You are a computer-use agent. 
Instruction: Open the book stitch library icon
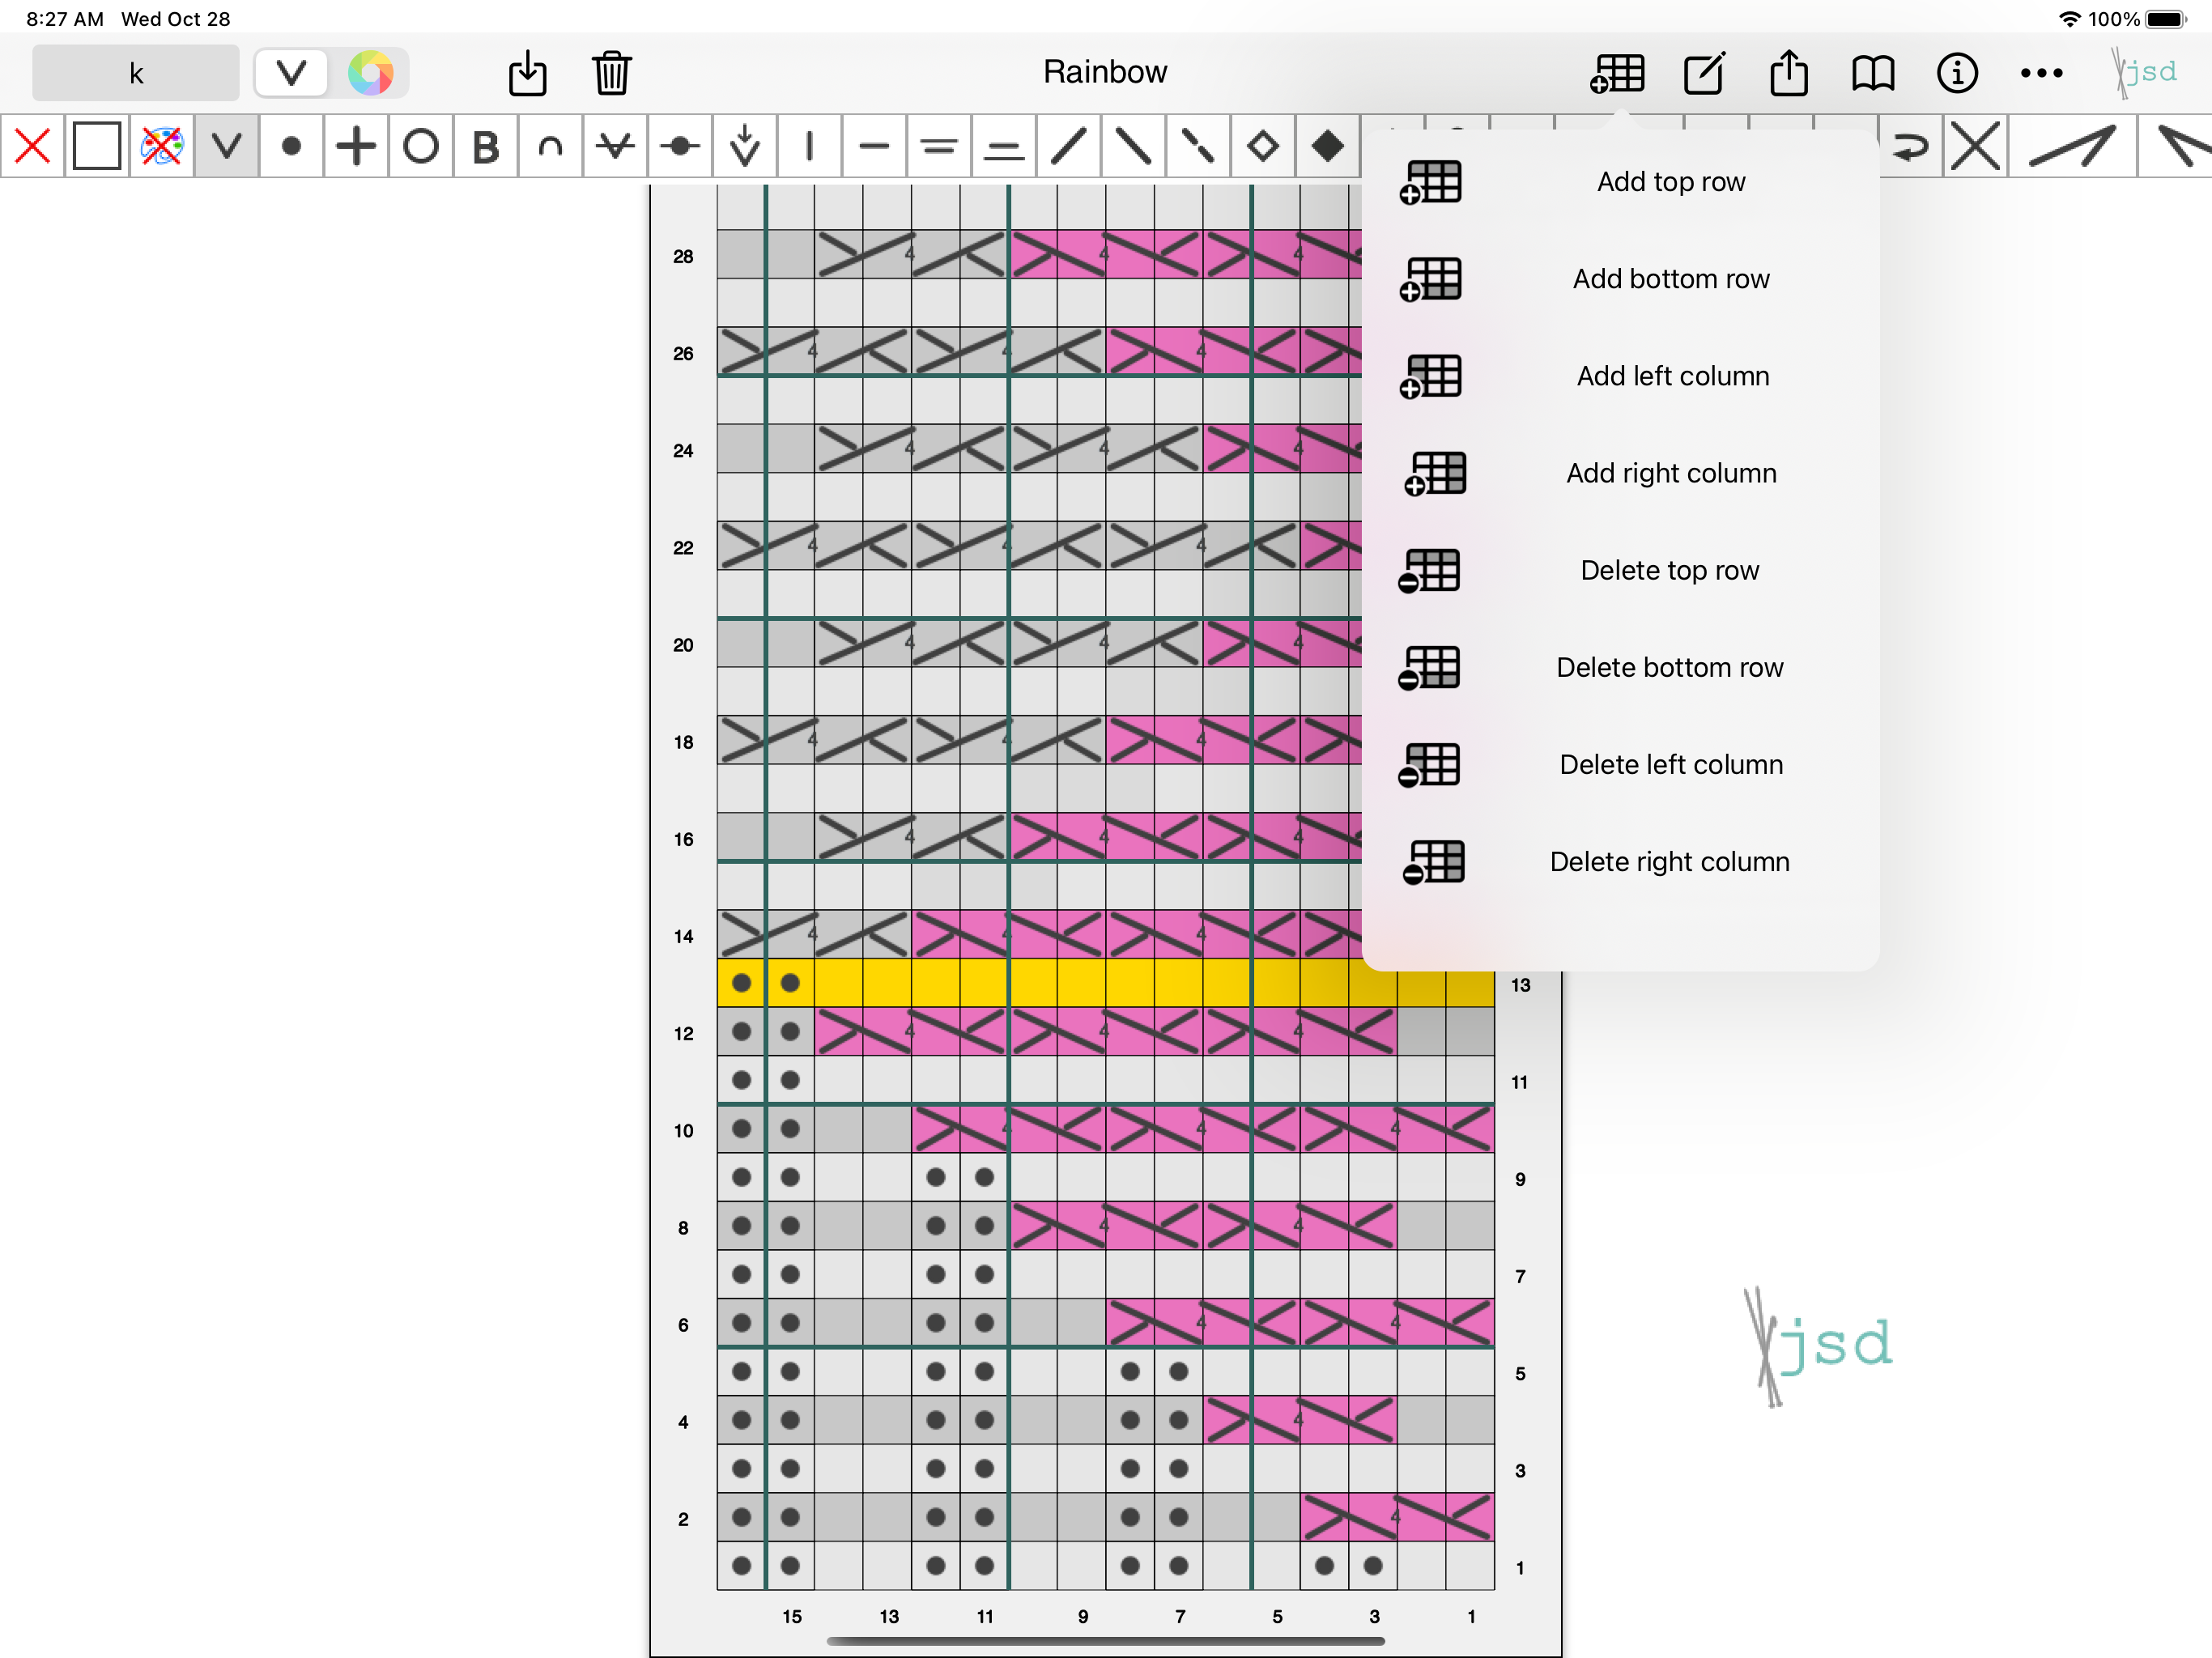tap(1872, 73)
